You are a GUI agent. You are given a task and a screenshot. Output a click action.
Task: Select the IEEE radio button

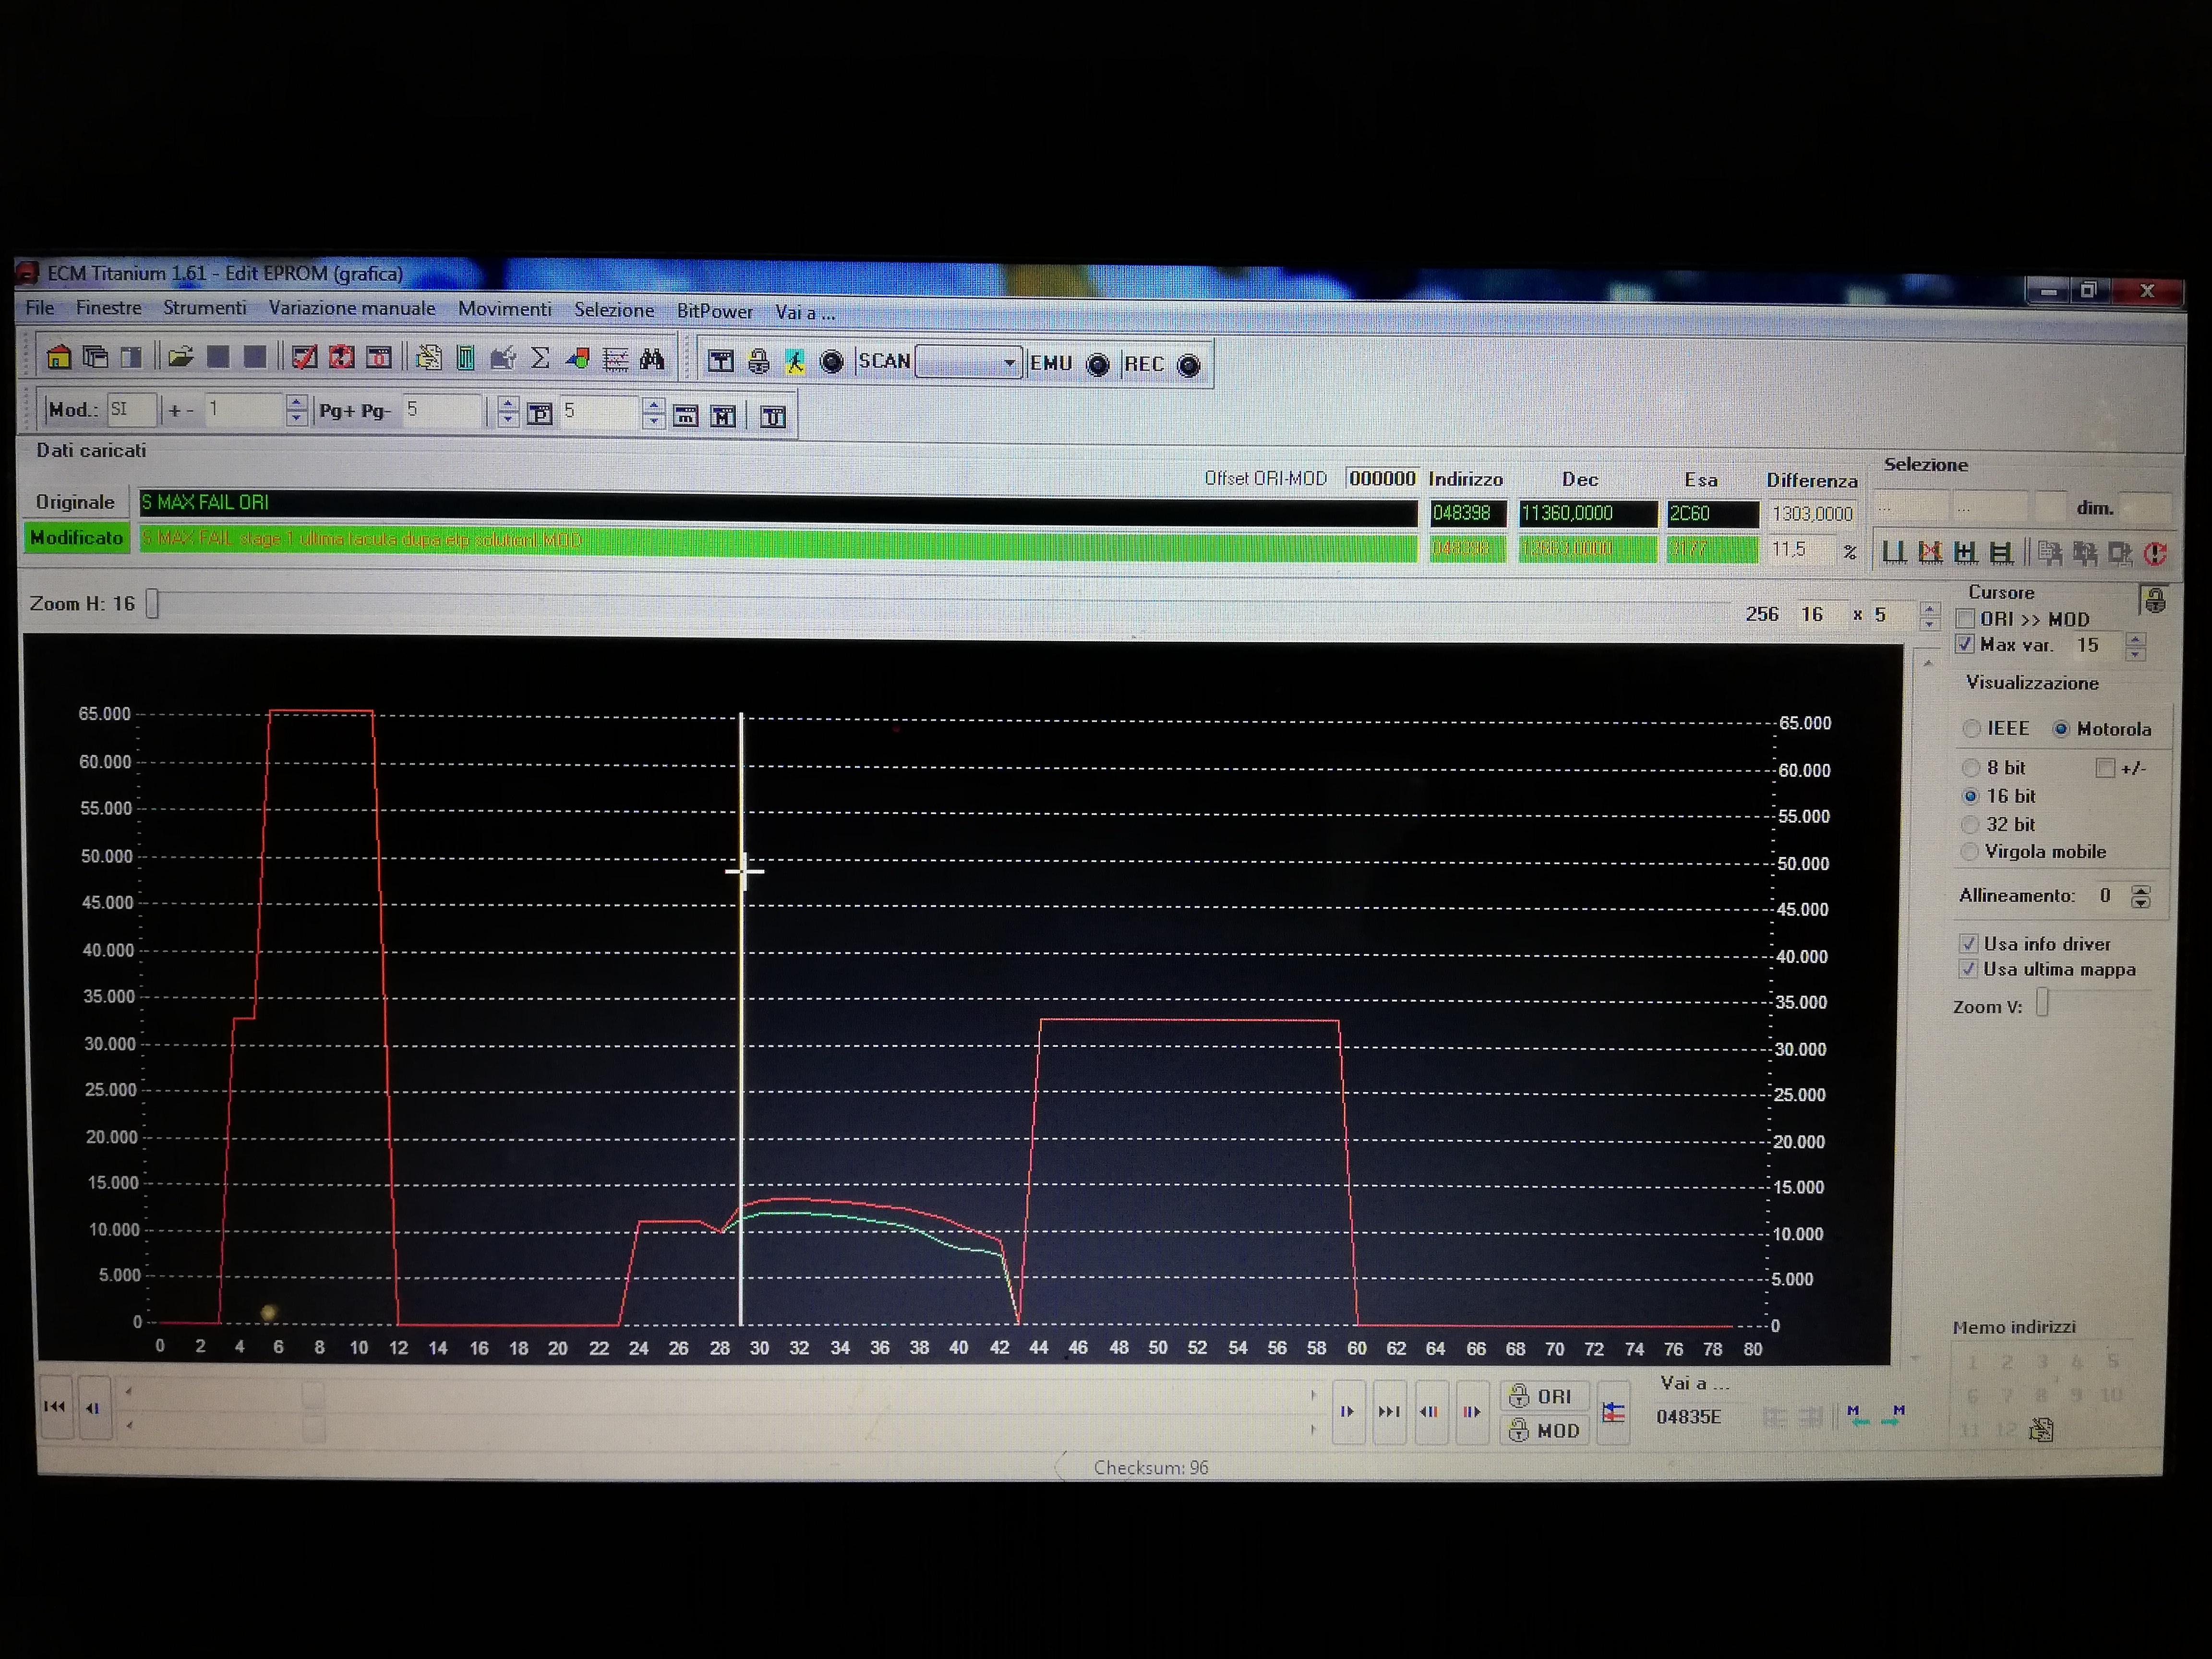pyautogui.click(x=1971, y=728)
